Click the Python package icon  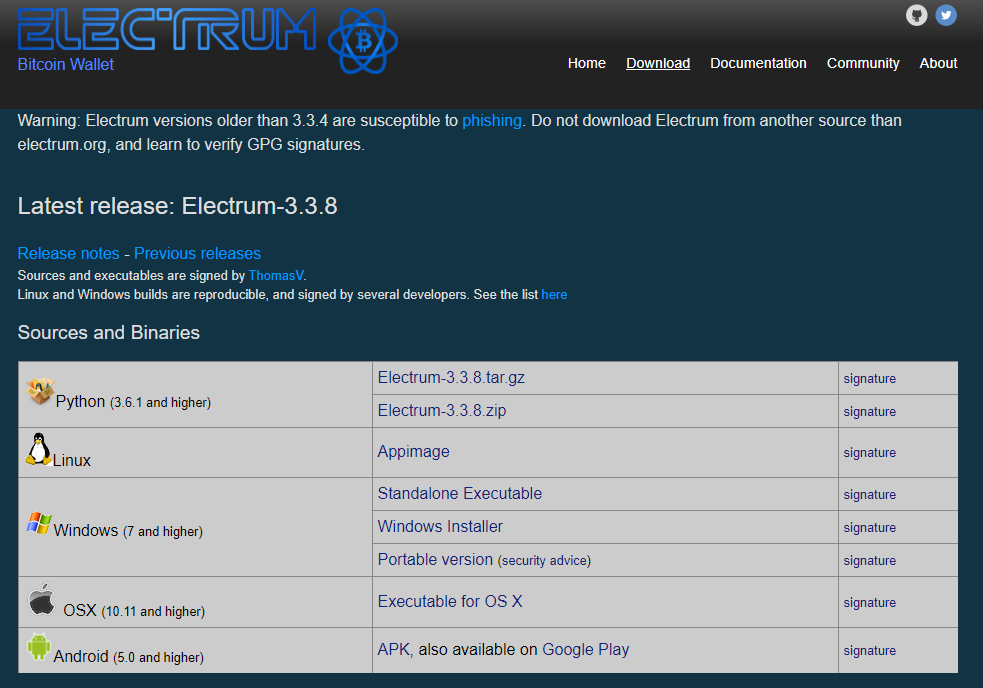[40, 391]
